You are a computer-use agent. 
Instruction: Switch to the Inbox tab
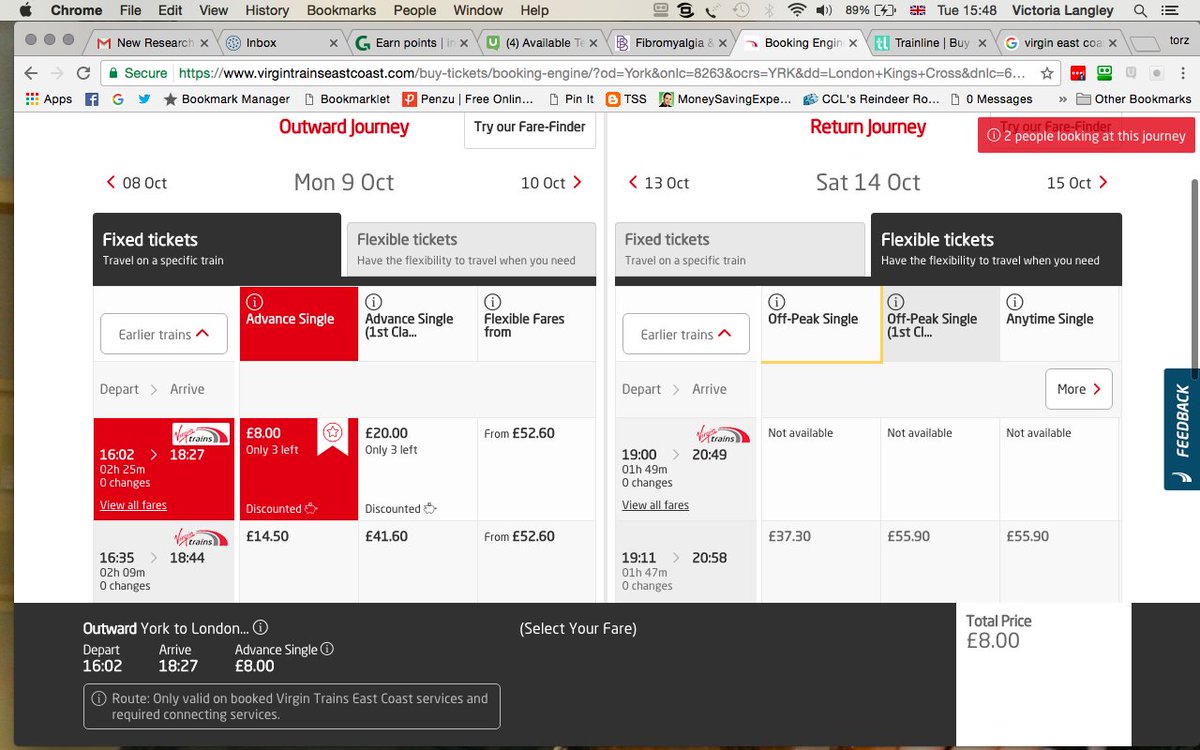coord(280,43)
